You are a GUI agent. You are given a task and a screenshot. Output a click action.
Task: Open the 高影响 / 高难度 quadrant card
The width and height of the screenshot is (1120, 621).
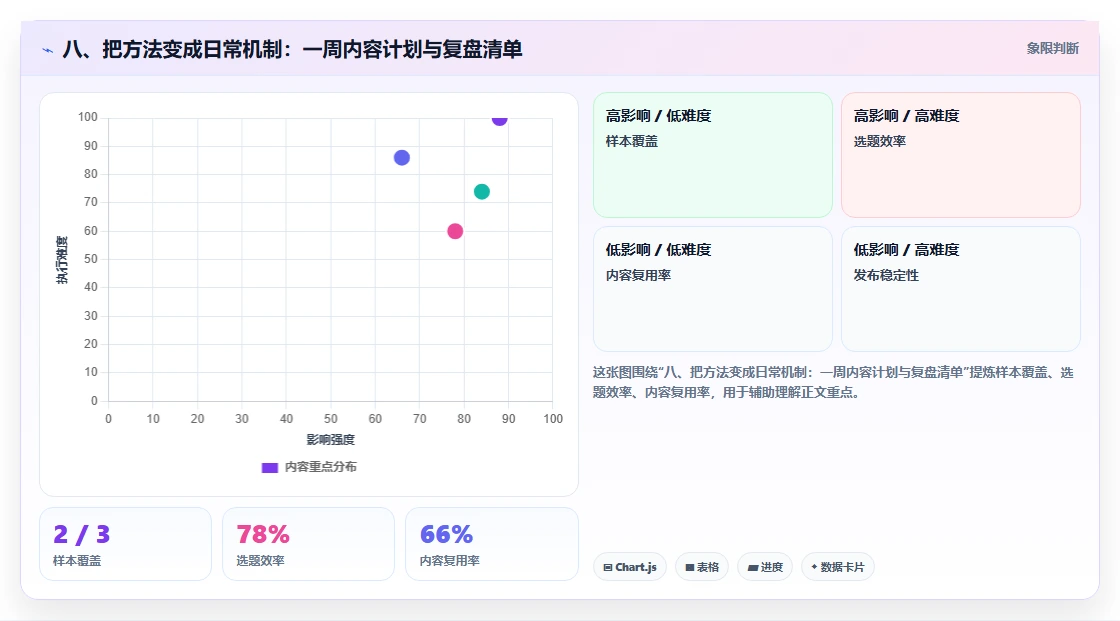click(x=961, y=154)
